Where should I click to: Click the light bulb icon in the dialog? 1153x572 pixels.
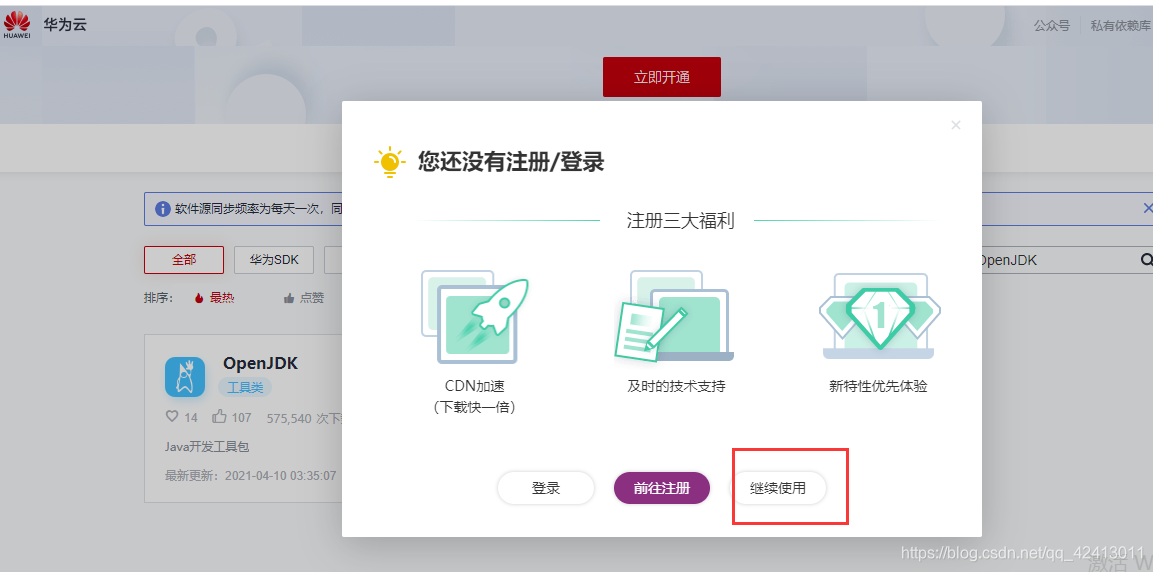390,162
